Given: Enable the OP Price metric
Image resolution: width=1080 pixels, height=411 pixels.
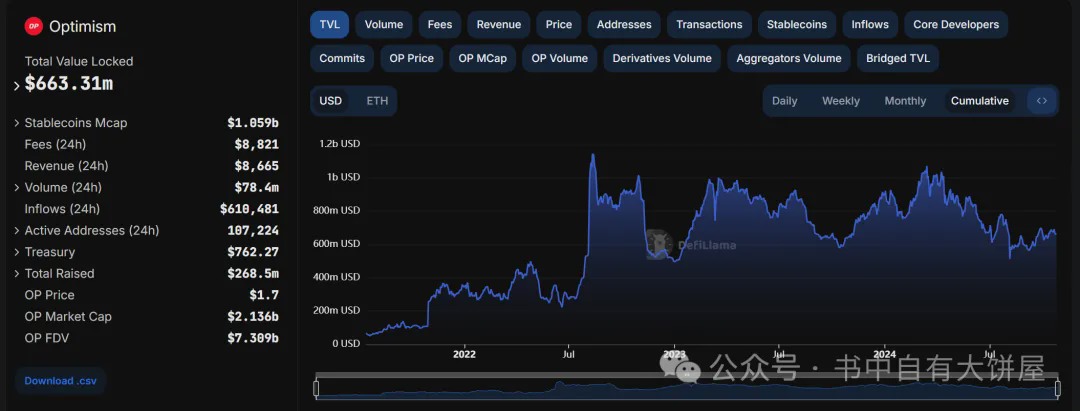Looking at the screenshot, I should [x=412, y=59].
